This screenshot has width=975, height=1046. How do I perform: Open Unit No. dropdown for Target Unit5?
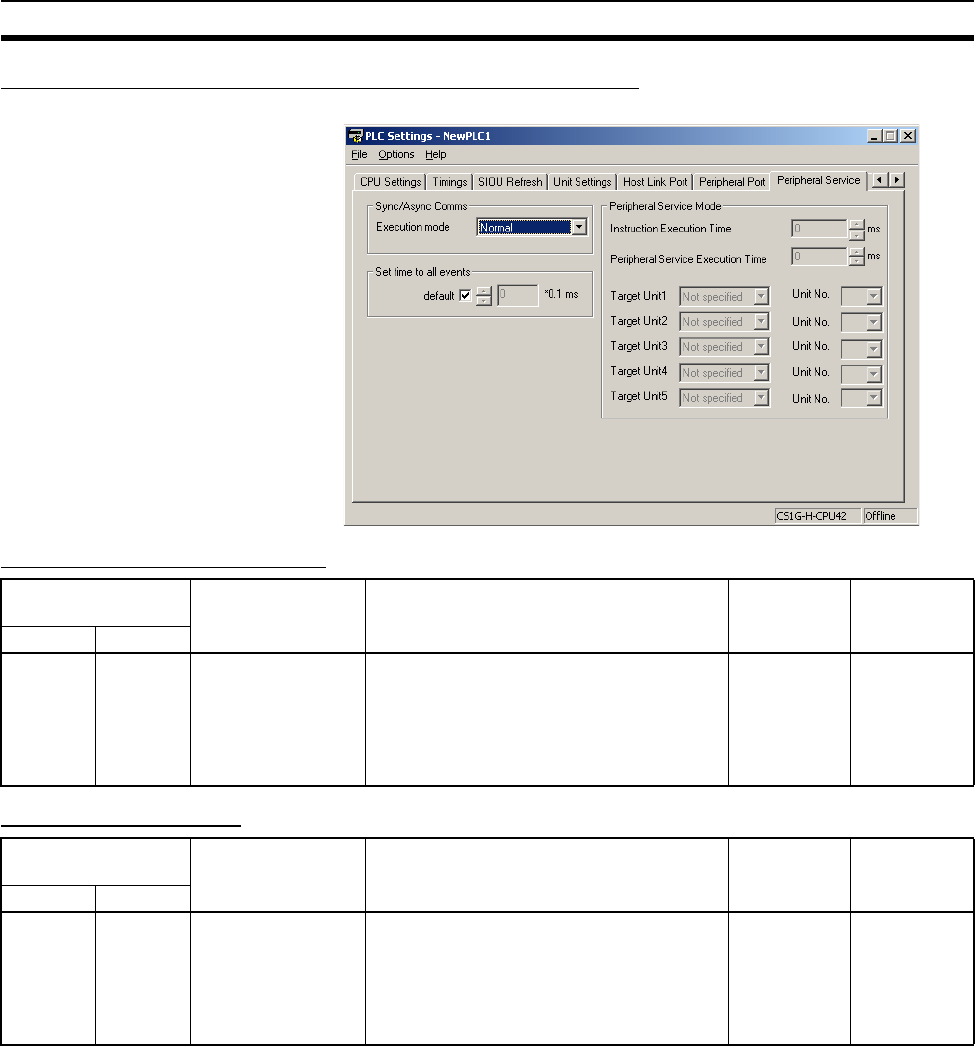click(862, 398)
